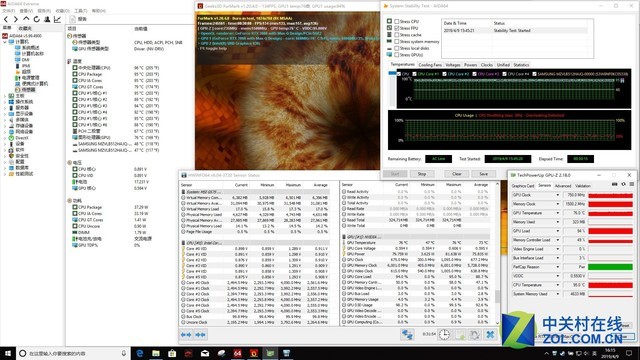Open Mail app taskbar icon
Image resolution: width=640 pixels, height=360 pixels.
pos(205,353)
